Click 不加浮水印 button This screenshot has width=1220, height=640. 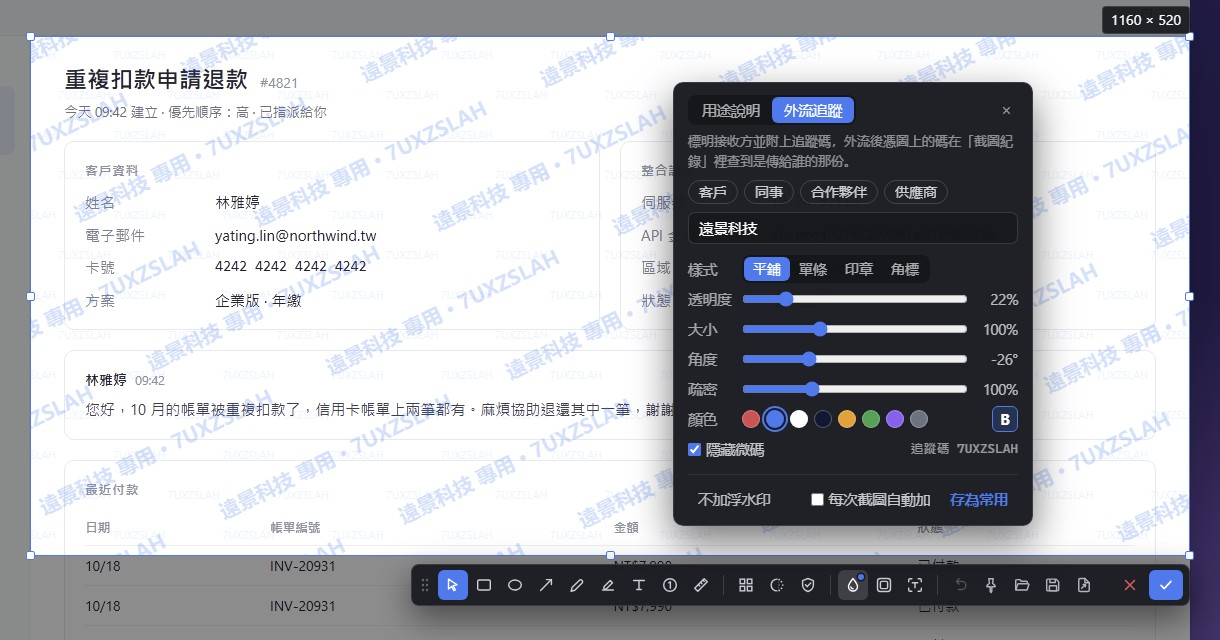(734, 500)
